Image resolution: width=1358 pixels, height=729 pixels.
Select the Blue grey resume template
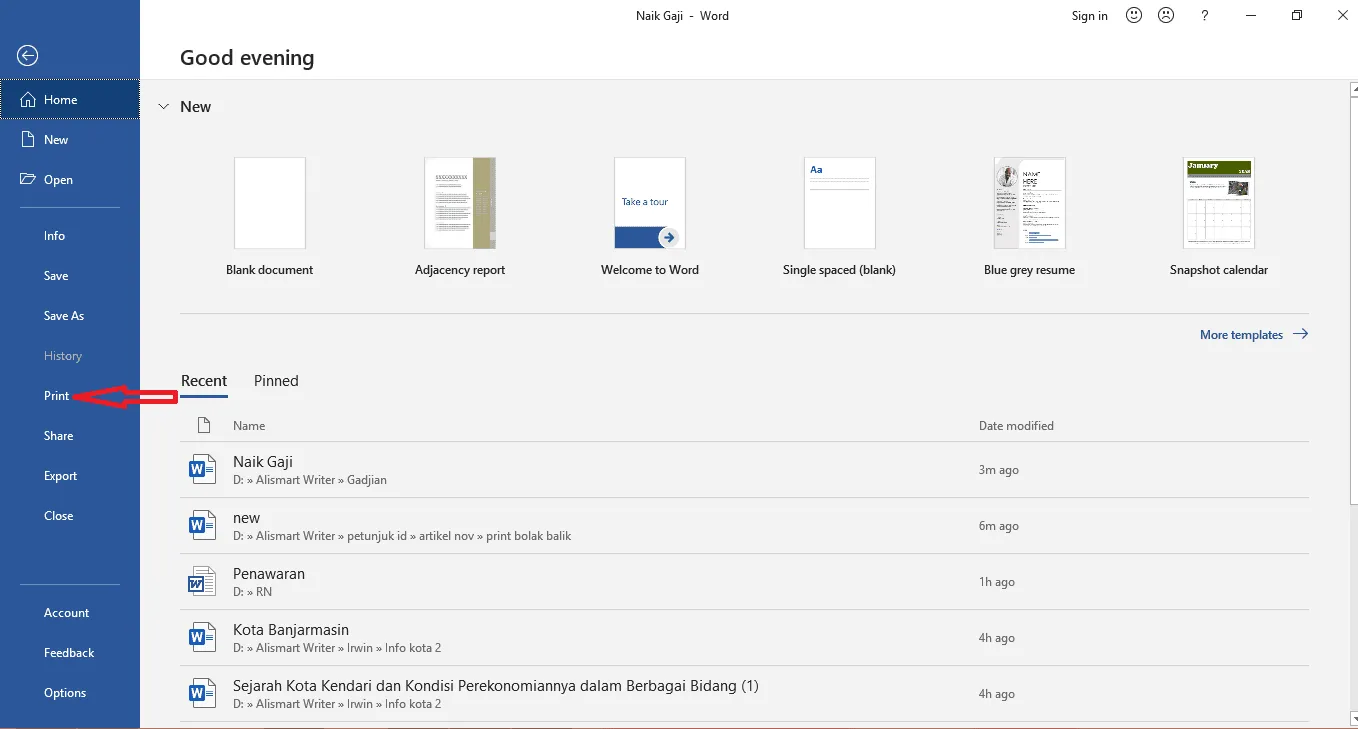coord(1030,217)
